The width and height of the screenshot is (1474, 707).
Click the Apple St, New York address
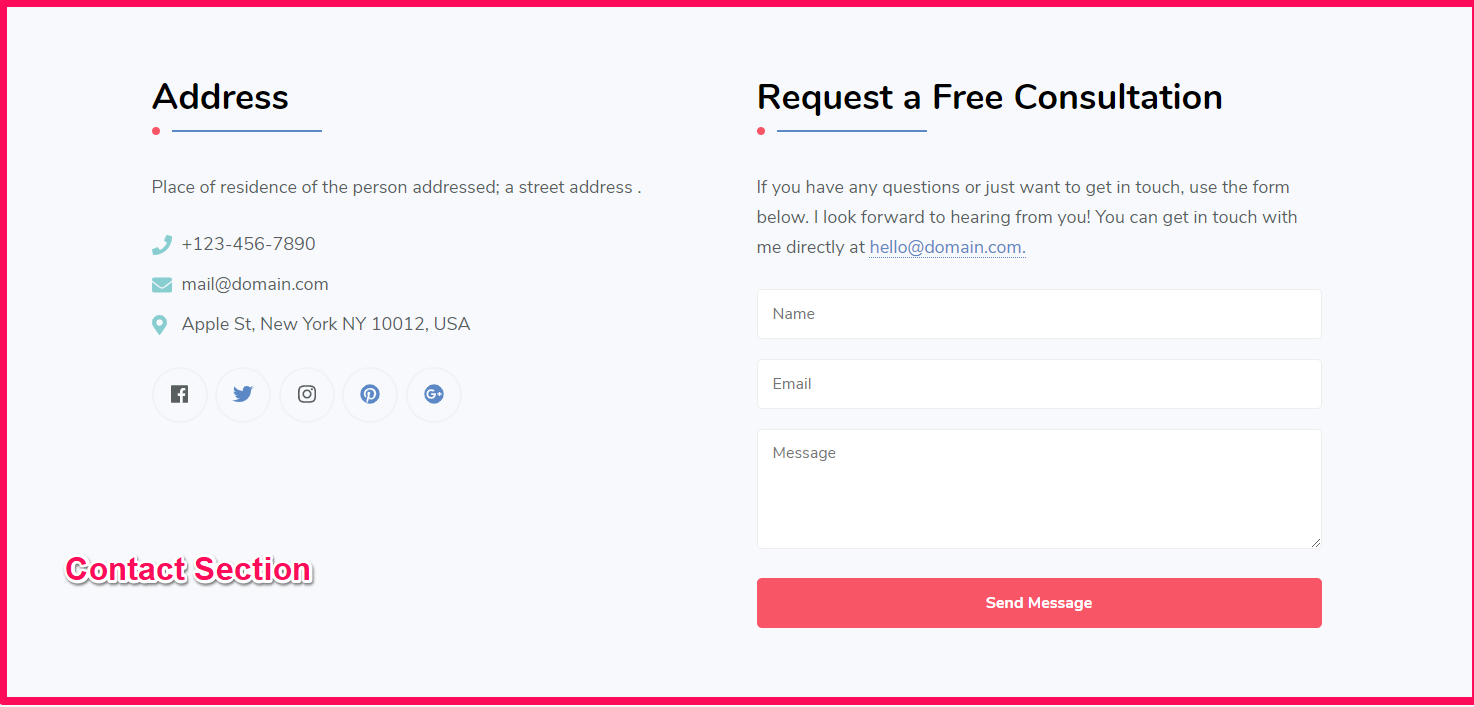coord(326,324)
